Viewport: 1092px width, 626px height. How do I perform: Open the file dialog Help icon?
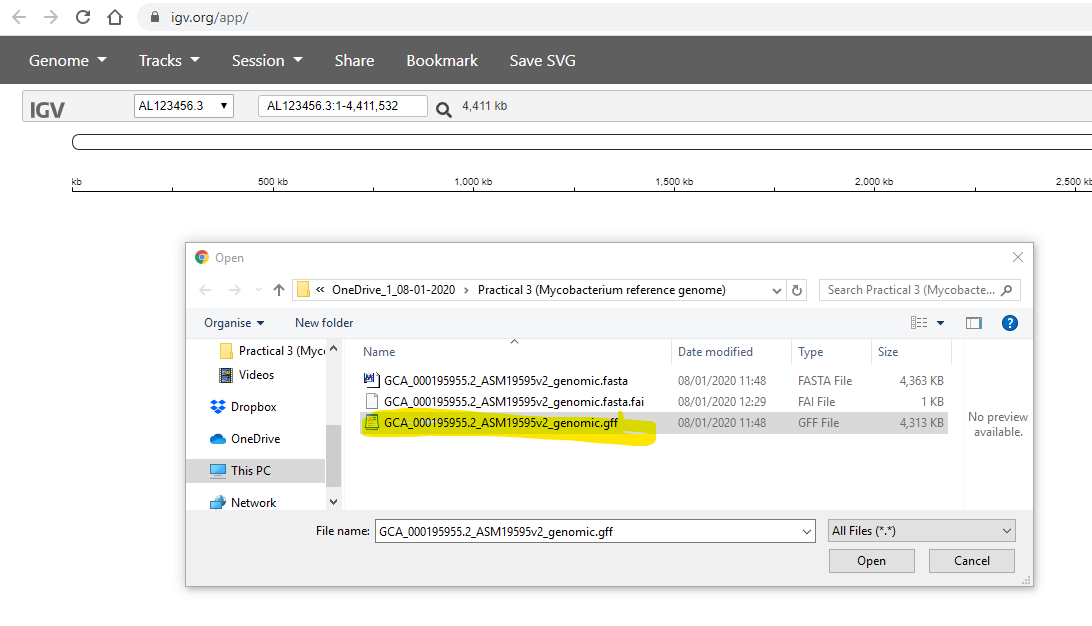coord(1009,323)
